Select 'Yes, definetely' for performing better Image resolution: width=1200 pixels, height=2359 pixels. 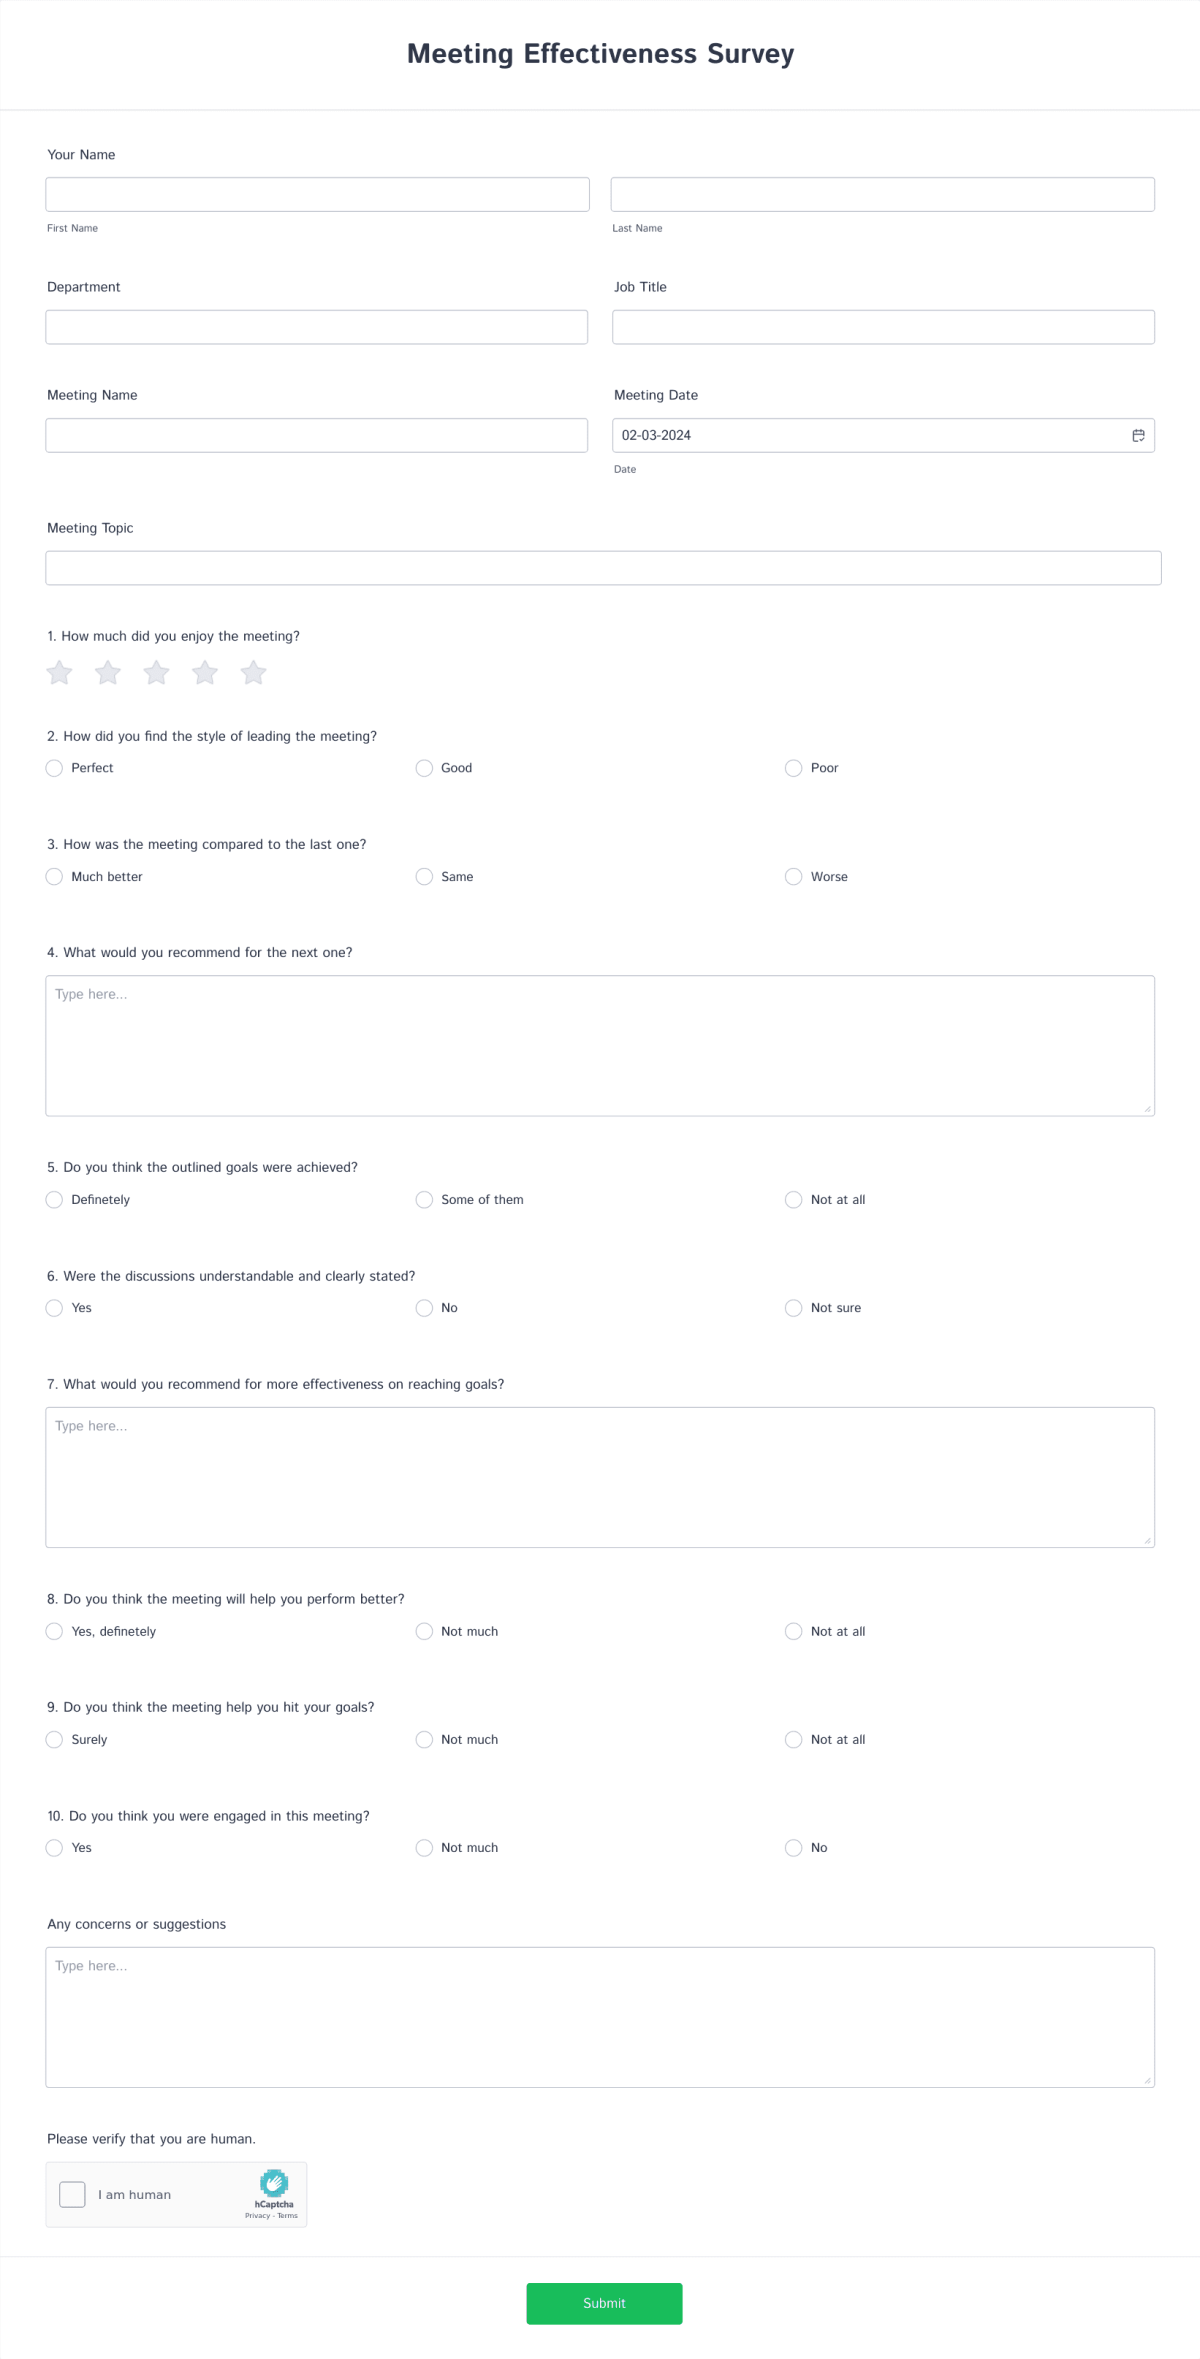(54, 1631)
